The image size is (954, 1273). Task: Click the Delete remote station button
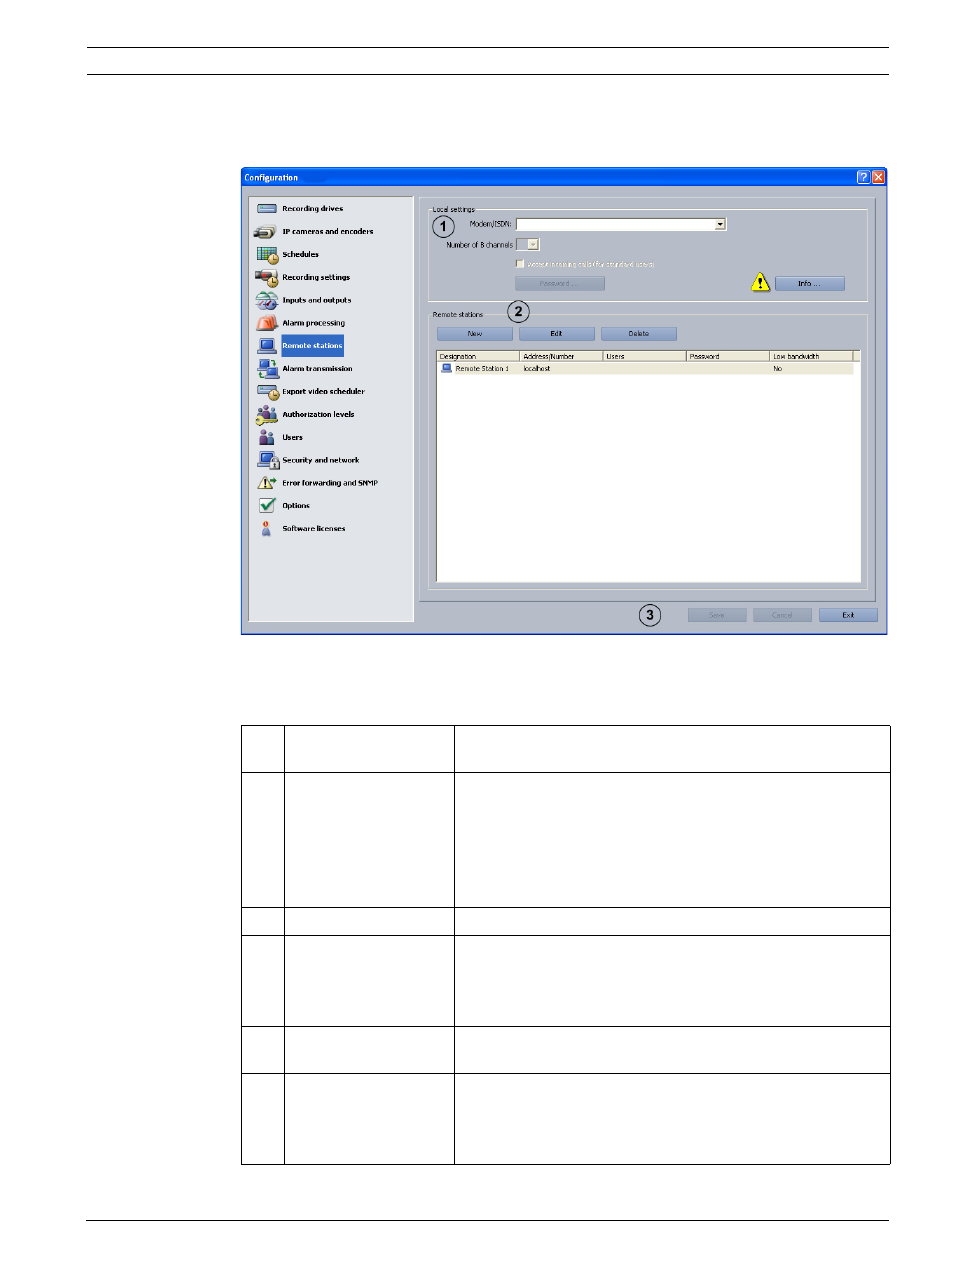639,334
